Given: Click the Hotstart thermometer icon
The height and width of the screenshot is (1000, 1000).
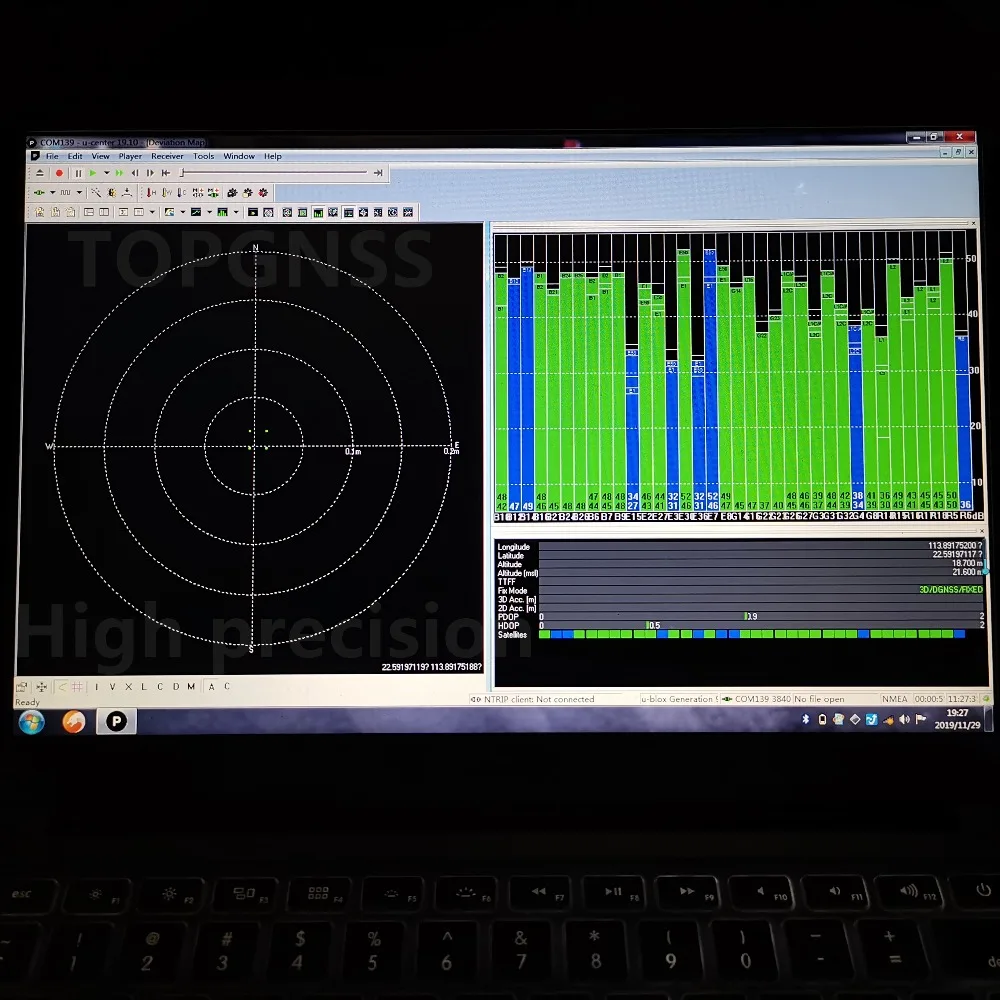Looking at the screenshot, I should pyautogui.click(x=151, y=193).
